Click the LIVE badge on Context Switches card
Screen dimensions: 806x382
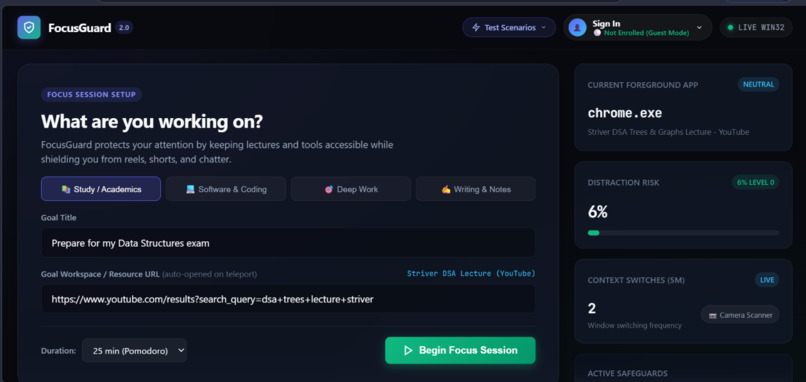click(767, 280)
